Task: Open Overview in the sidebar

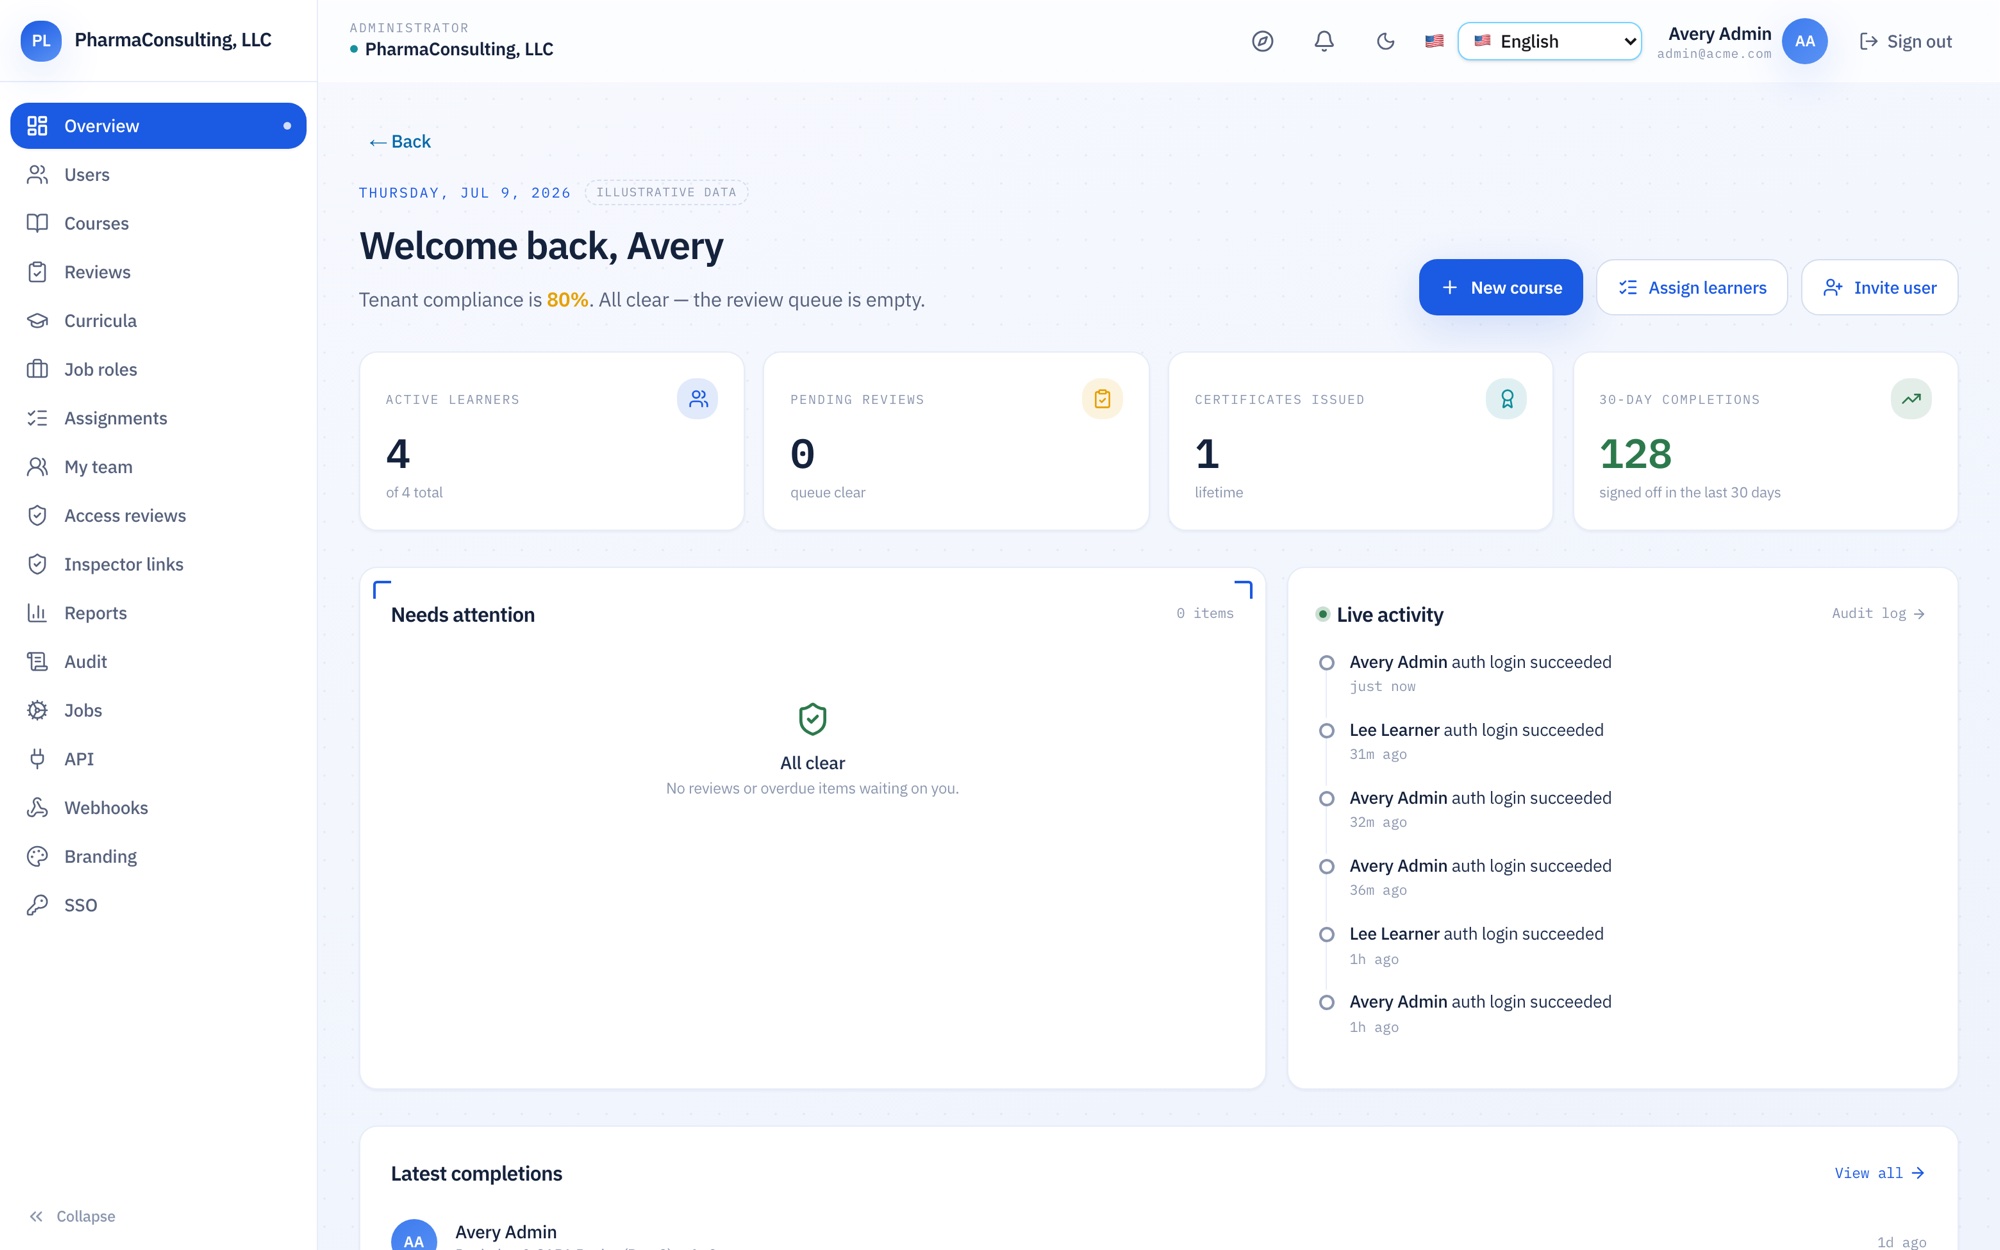Action: pyautogui.click(x=158, y=126)
